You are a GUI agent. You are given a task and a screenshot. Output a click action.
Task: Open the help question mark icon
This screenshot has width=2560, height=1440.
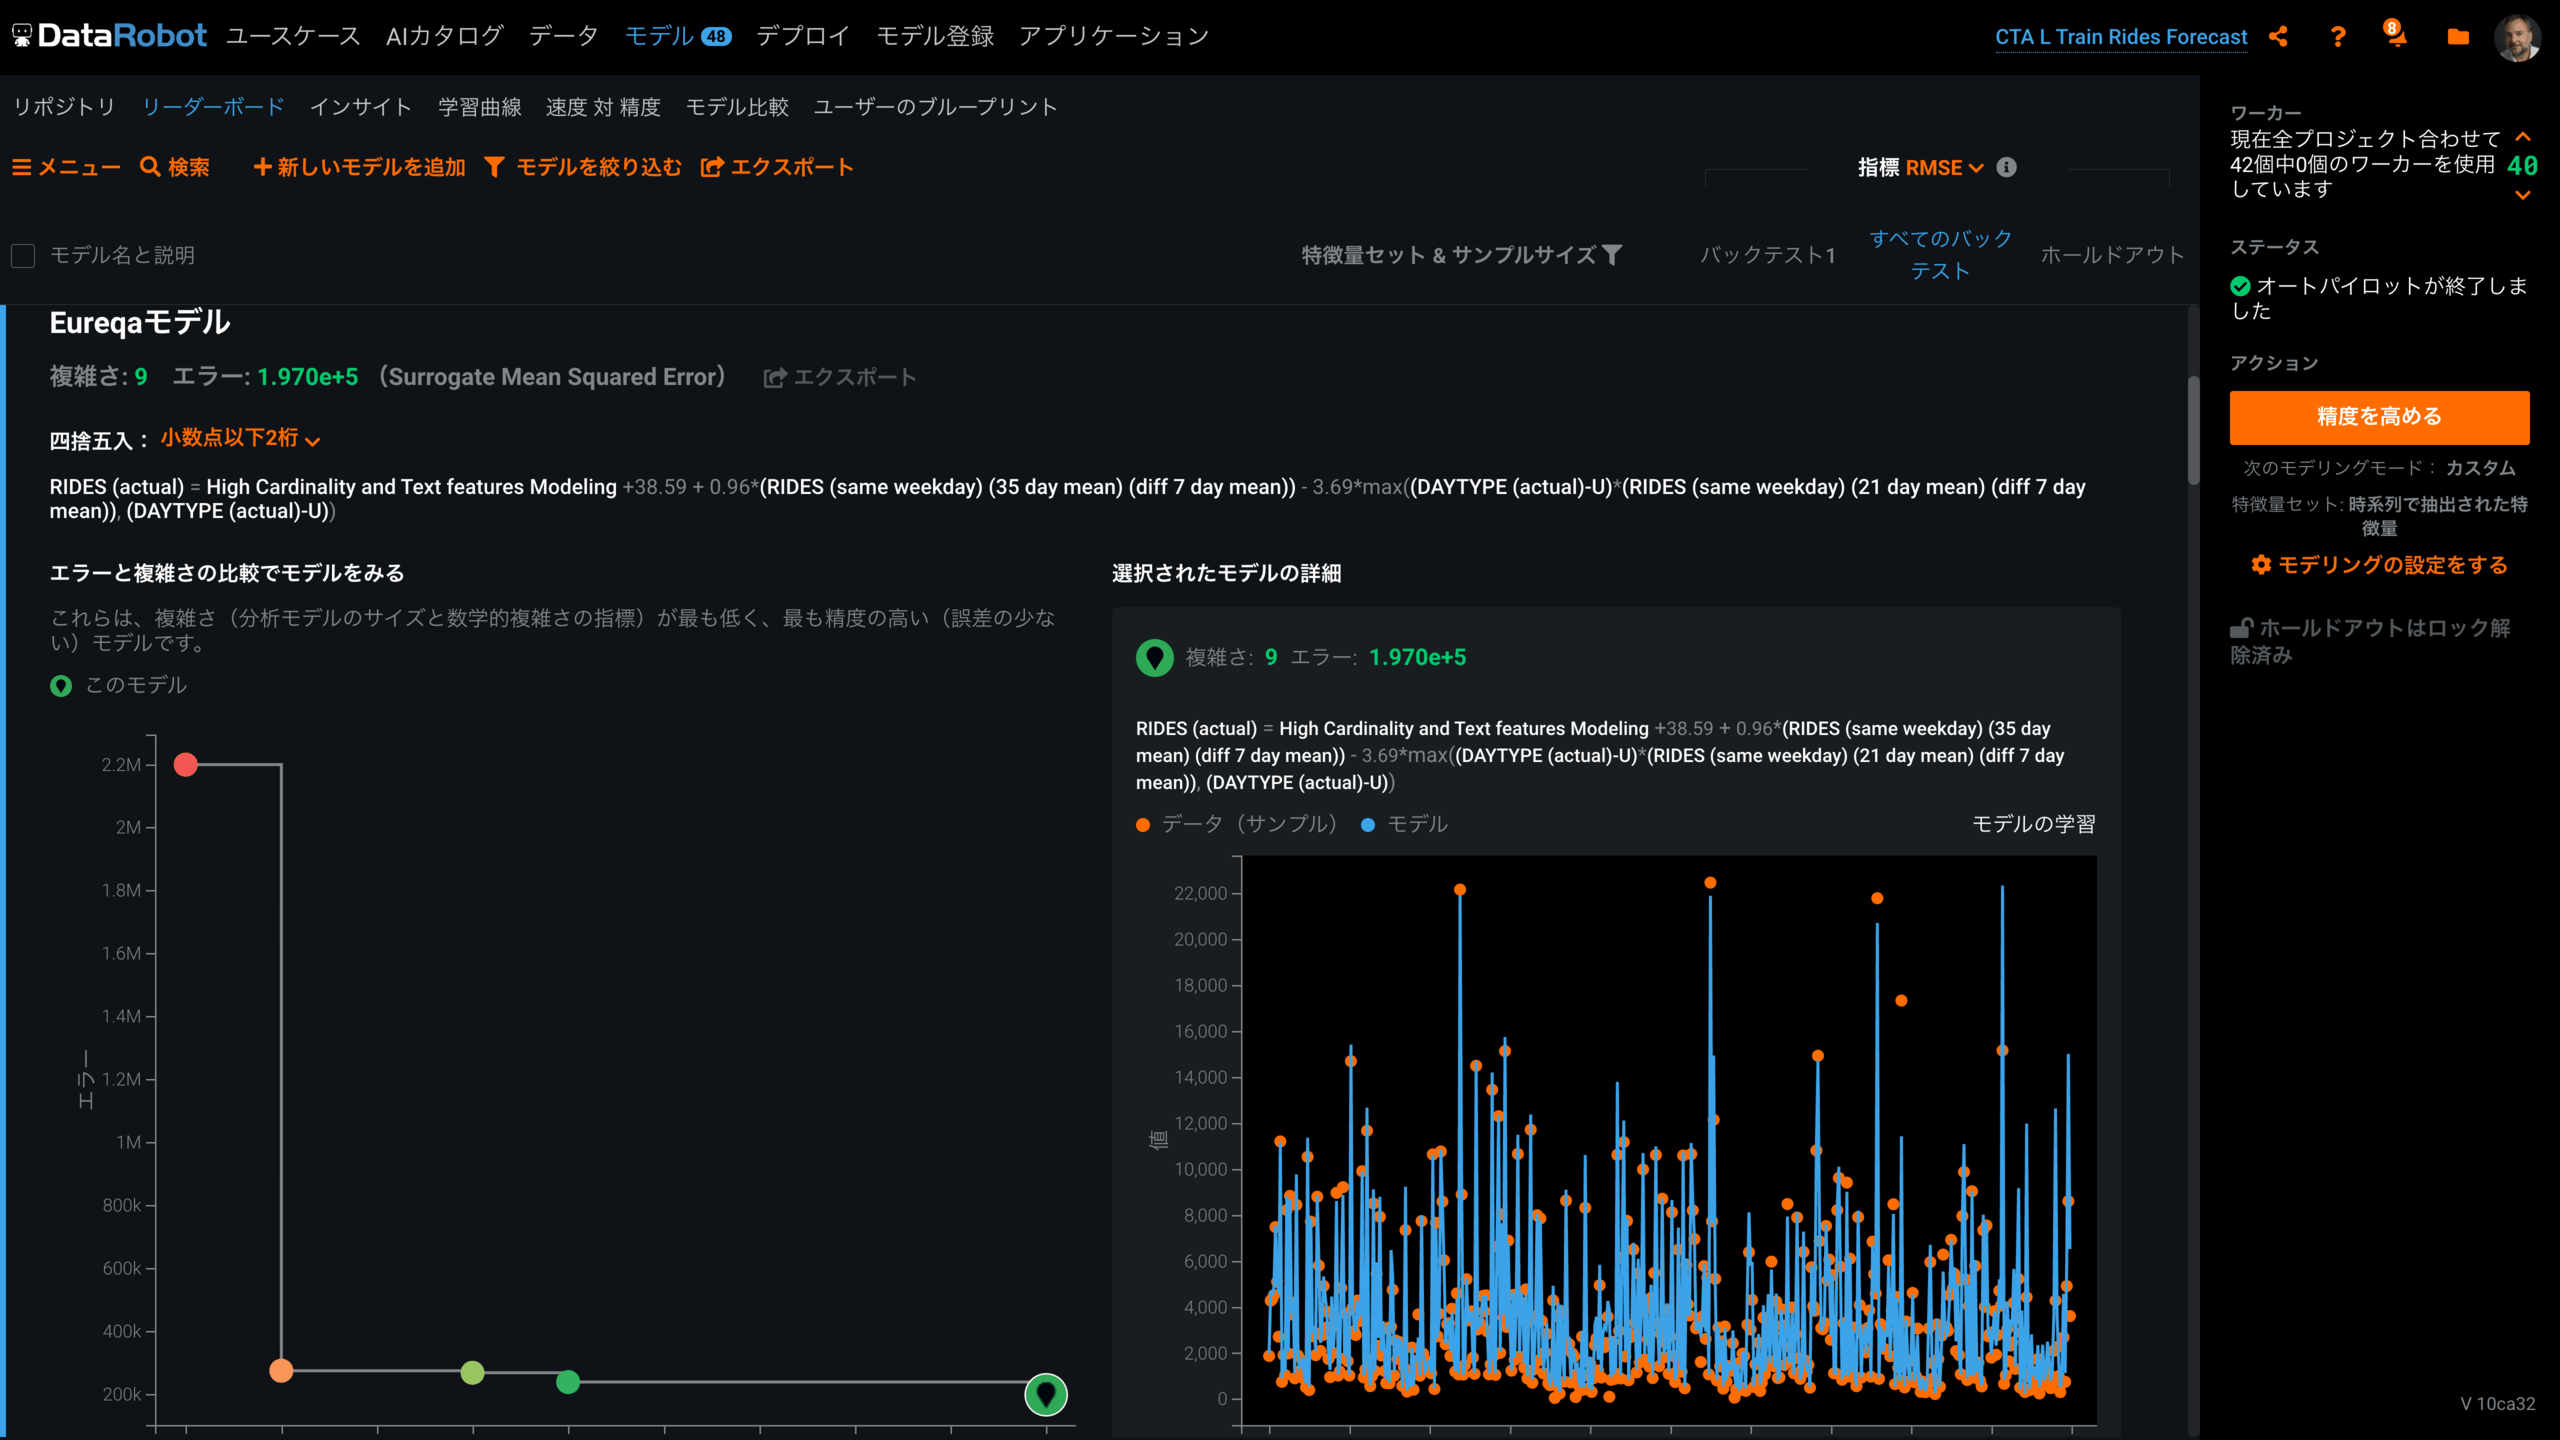[x=2338, y=37]
